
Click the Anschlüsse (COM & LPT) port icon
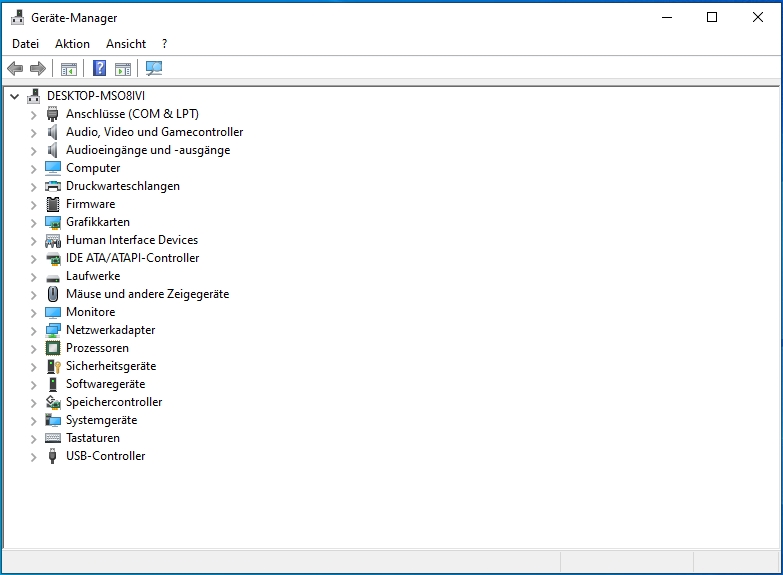pos(52,114)
